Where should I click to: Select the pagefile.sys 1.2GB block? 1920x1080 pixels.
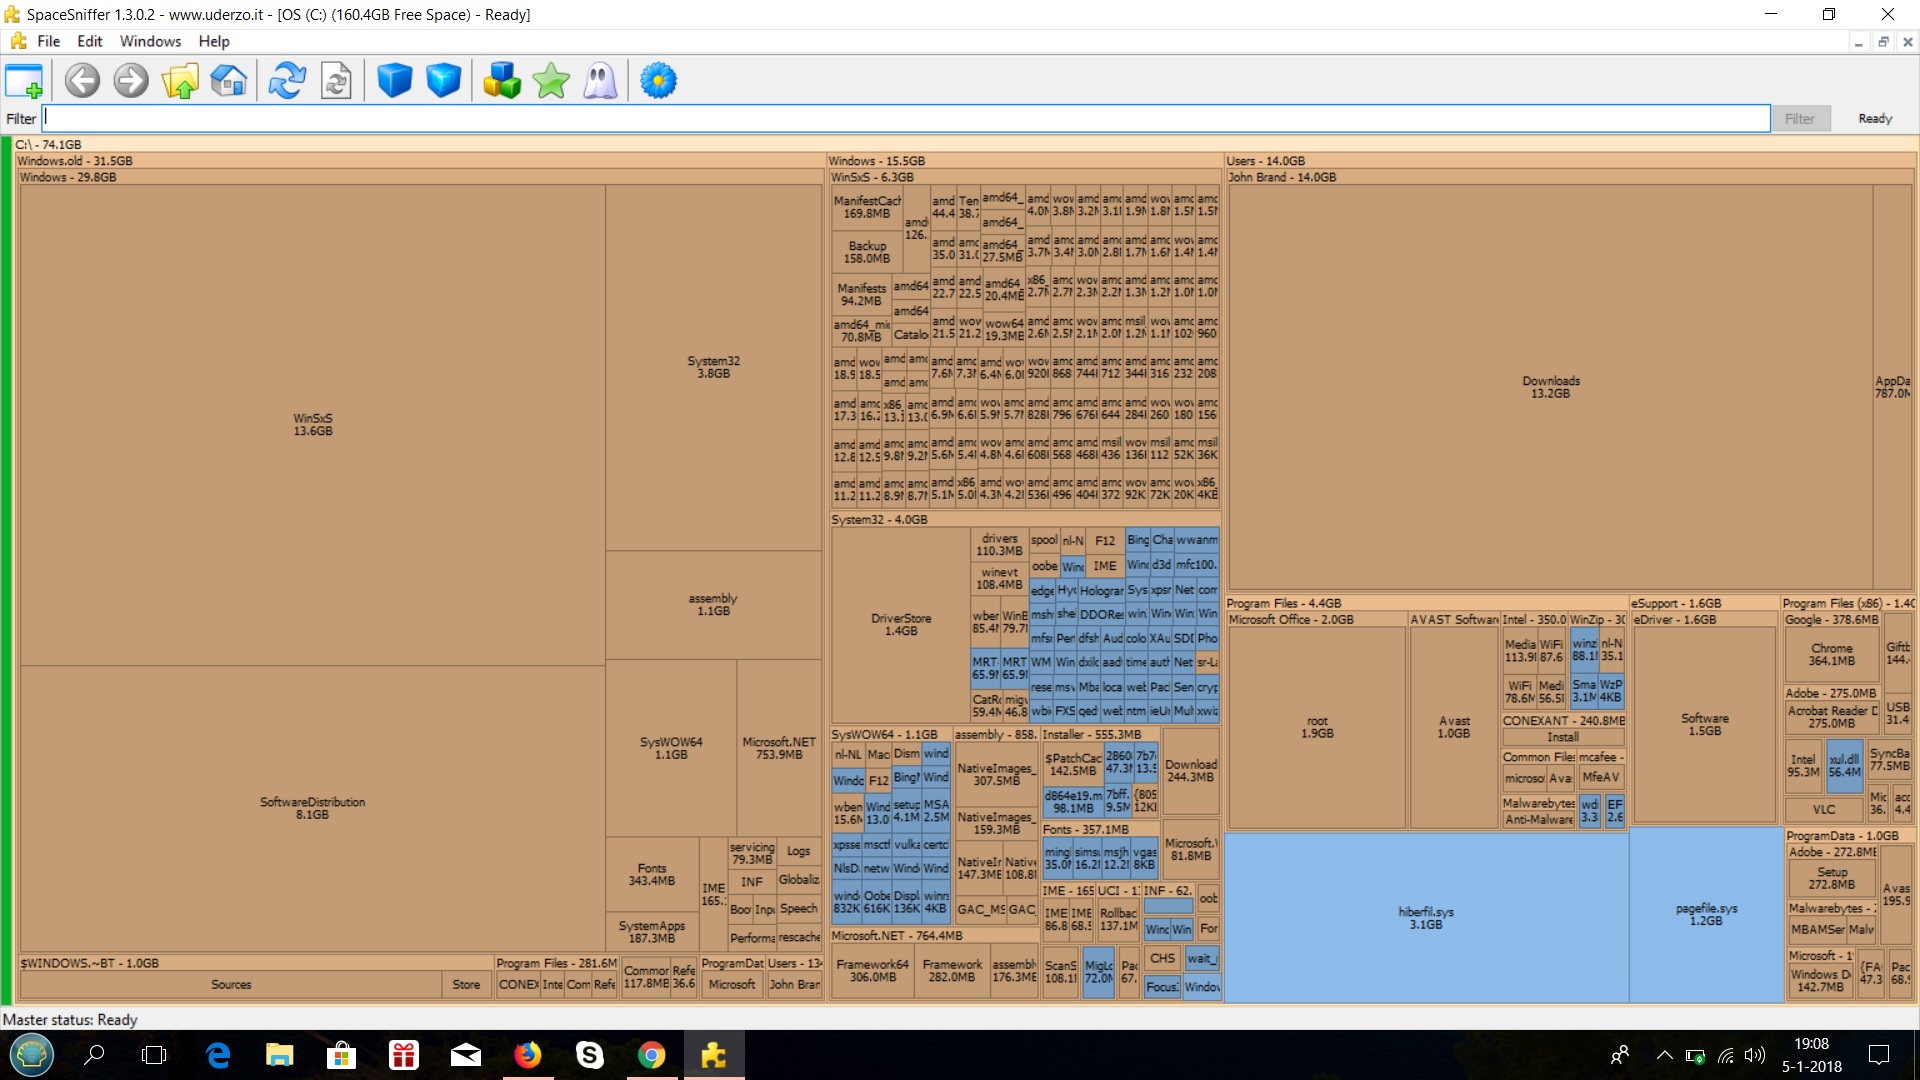(1706, 914)
